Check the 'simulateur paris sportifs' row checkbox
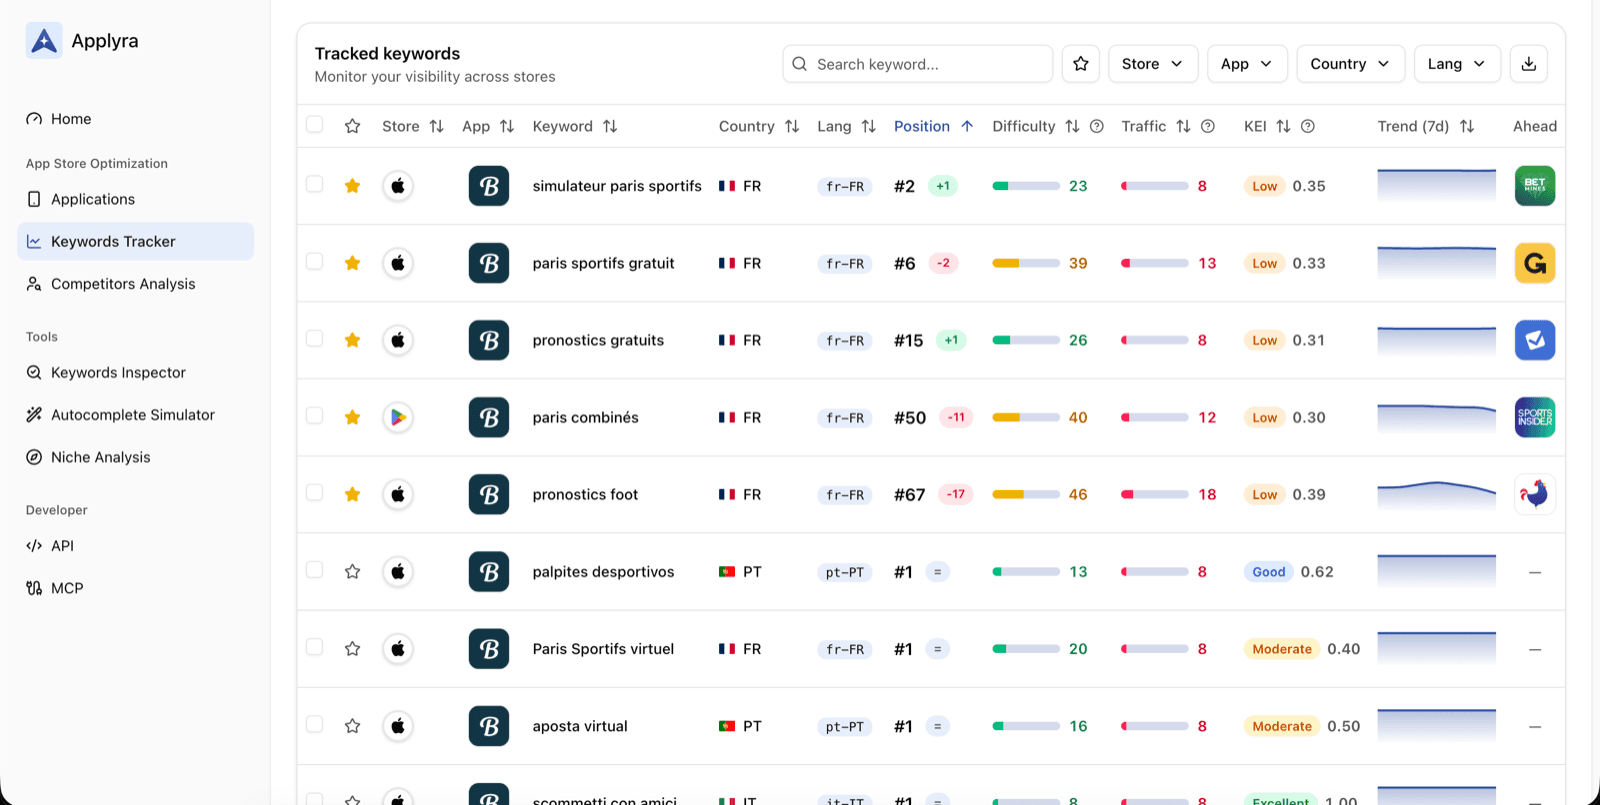1600x805 pixels. point(314,184)
